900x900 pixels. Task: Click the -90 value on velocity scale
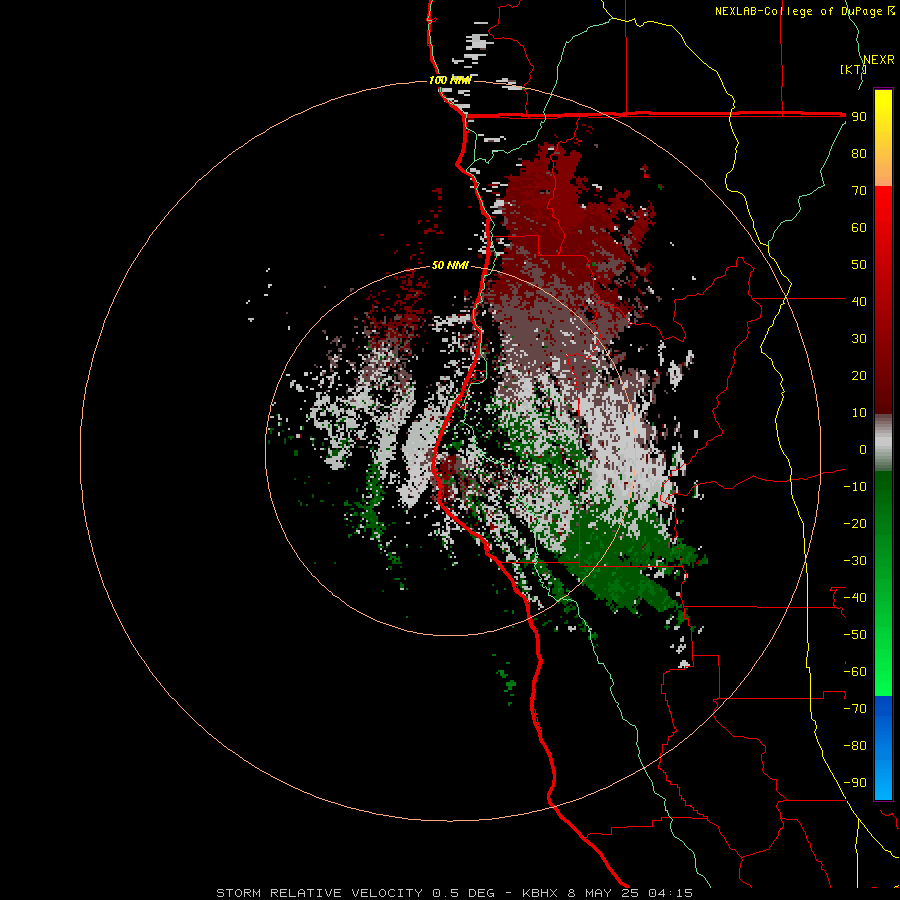click(855, 783)
